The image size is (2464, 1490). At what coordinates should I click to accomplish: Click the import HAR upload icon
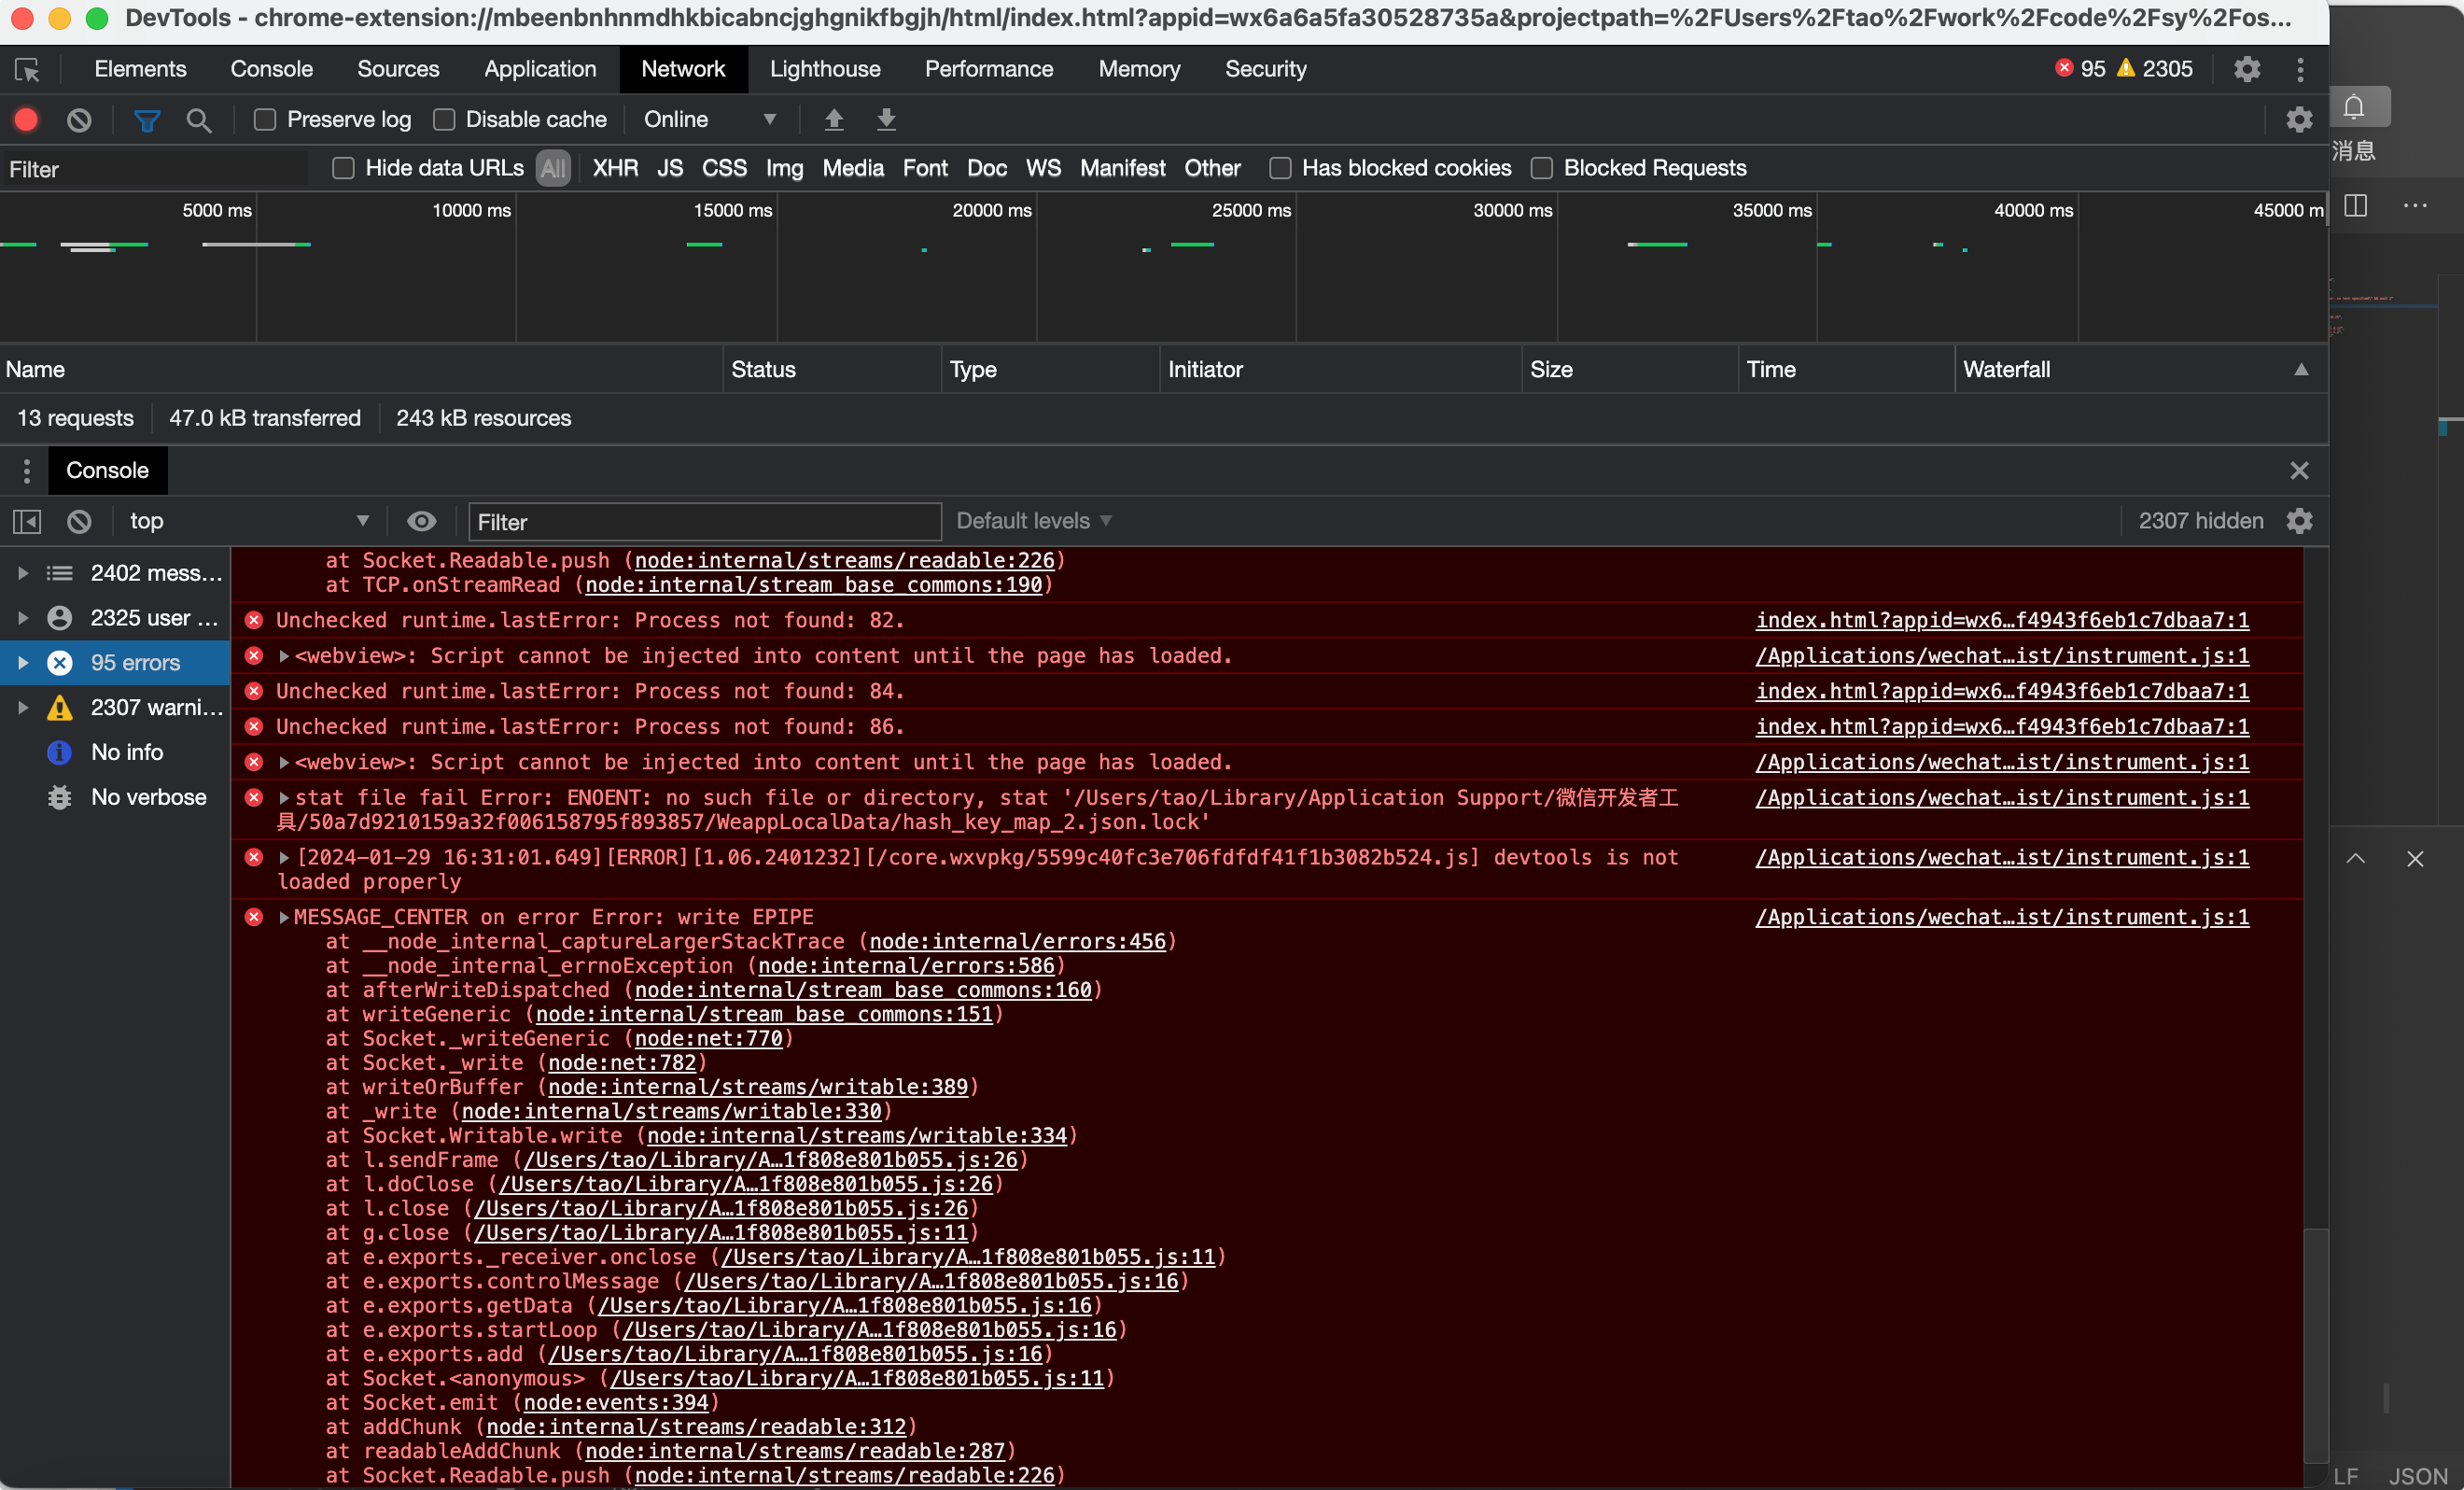[834, 120]
